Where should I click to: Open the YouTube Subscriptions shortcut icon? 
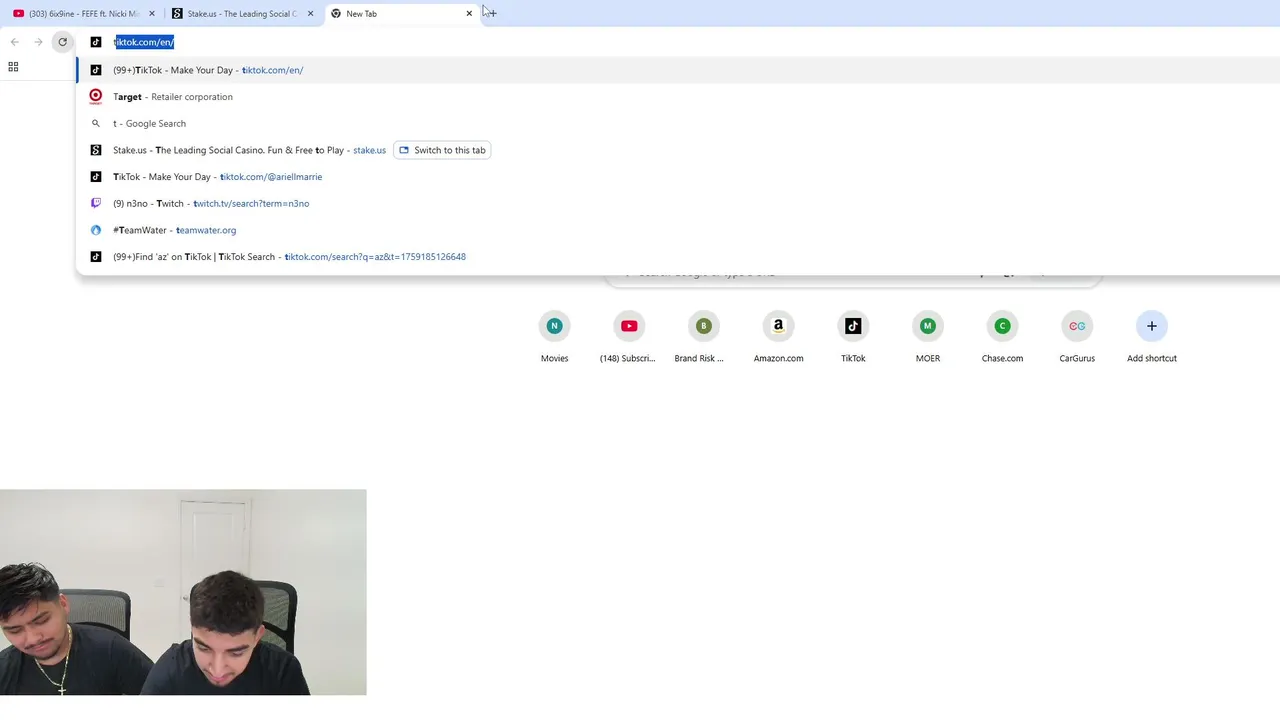(629, 326)
